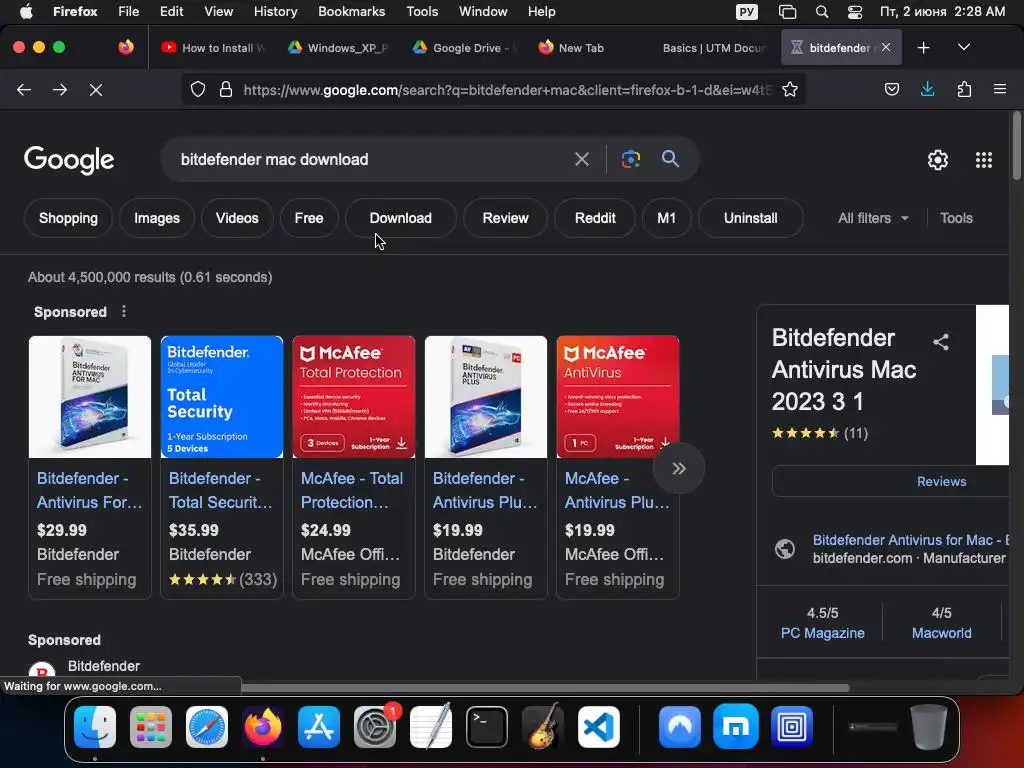Screen dimensions: 1024x768
Task: Apply the Uninstall filter chip
Action: 750,218
